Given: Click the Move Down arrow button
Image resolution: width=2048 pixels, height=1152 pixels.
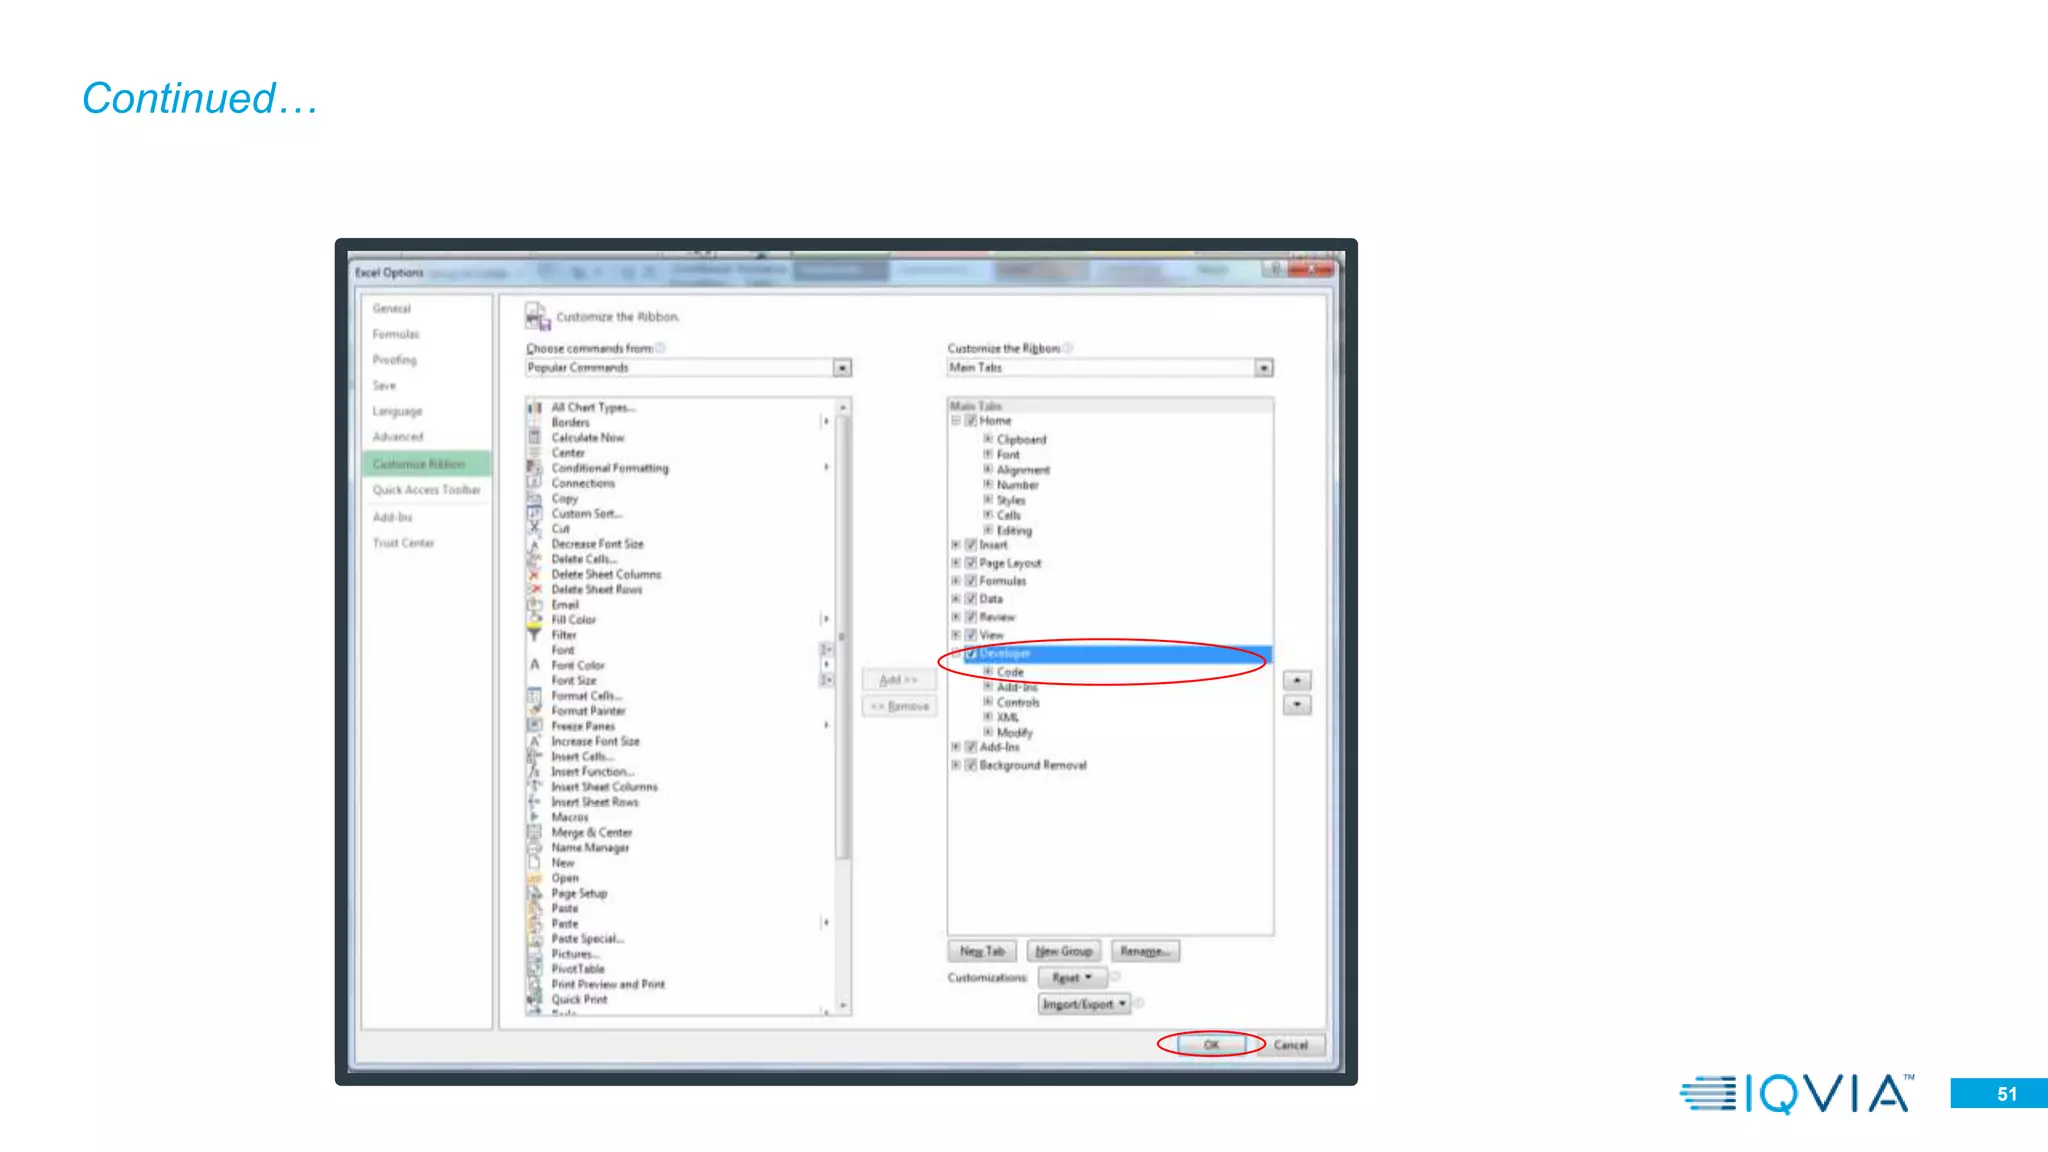Looking at the screenshot, I should pyautogui.click(x=1297, y=705).
